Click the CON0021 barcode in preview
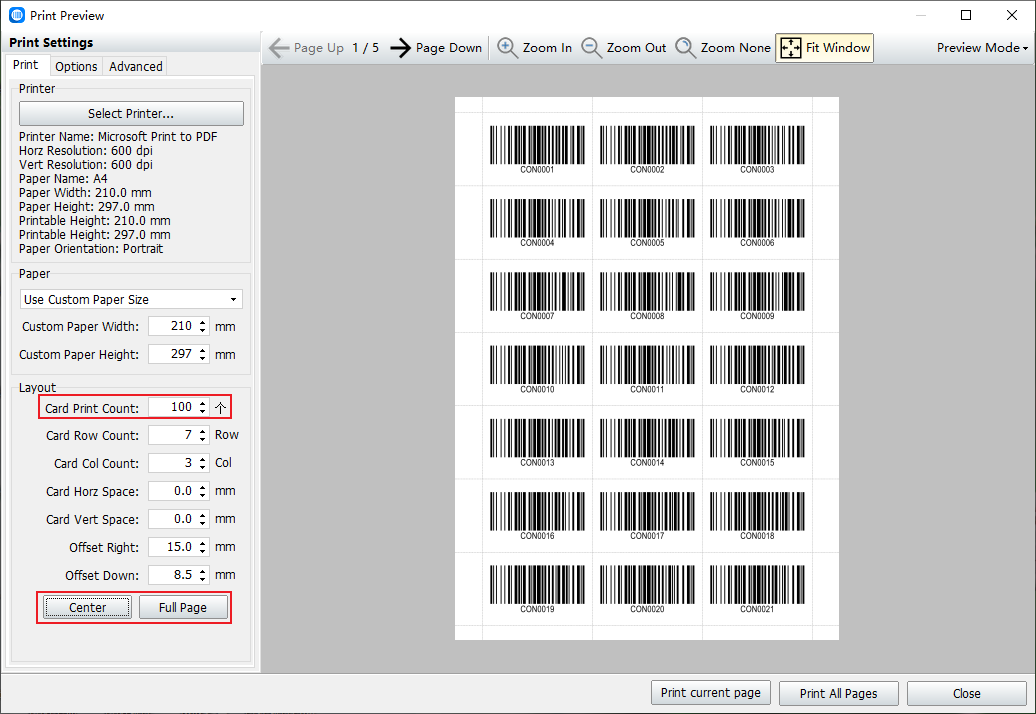Screen dimensions: 1036x714 click(757, 589)
